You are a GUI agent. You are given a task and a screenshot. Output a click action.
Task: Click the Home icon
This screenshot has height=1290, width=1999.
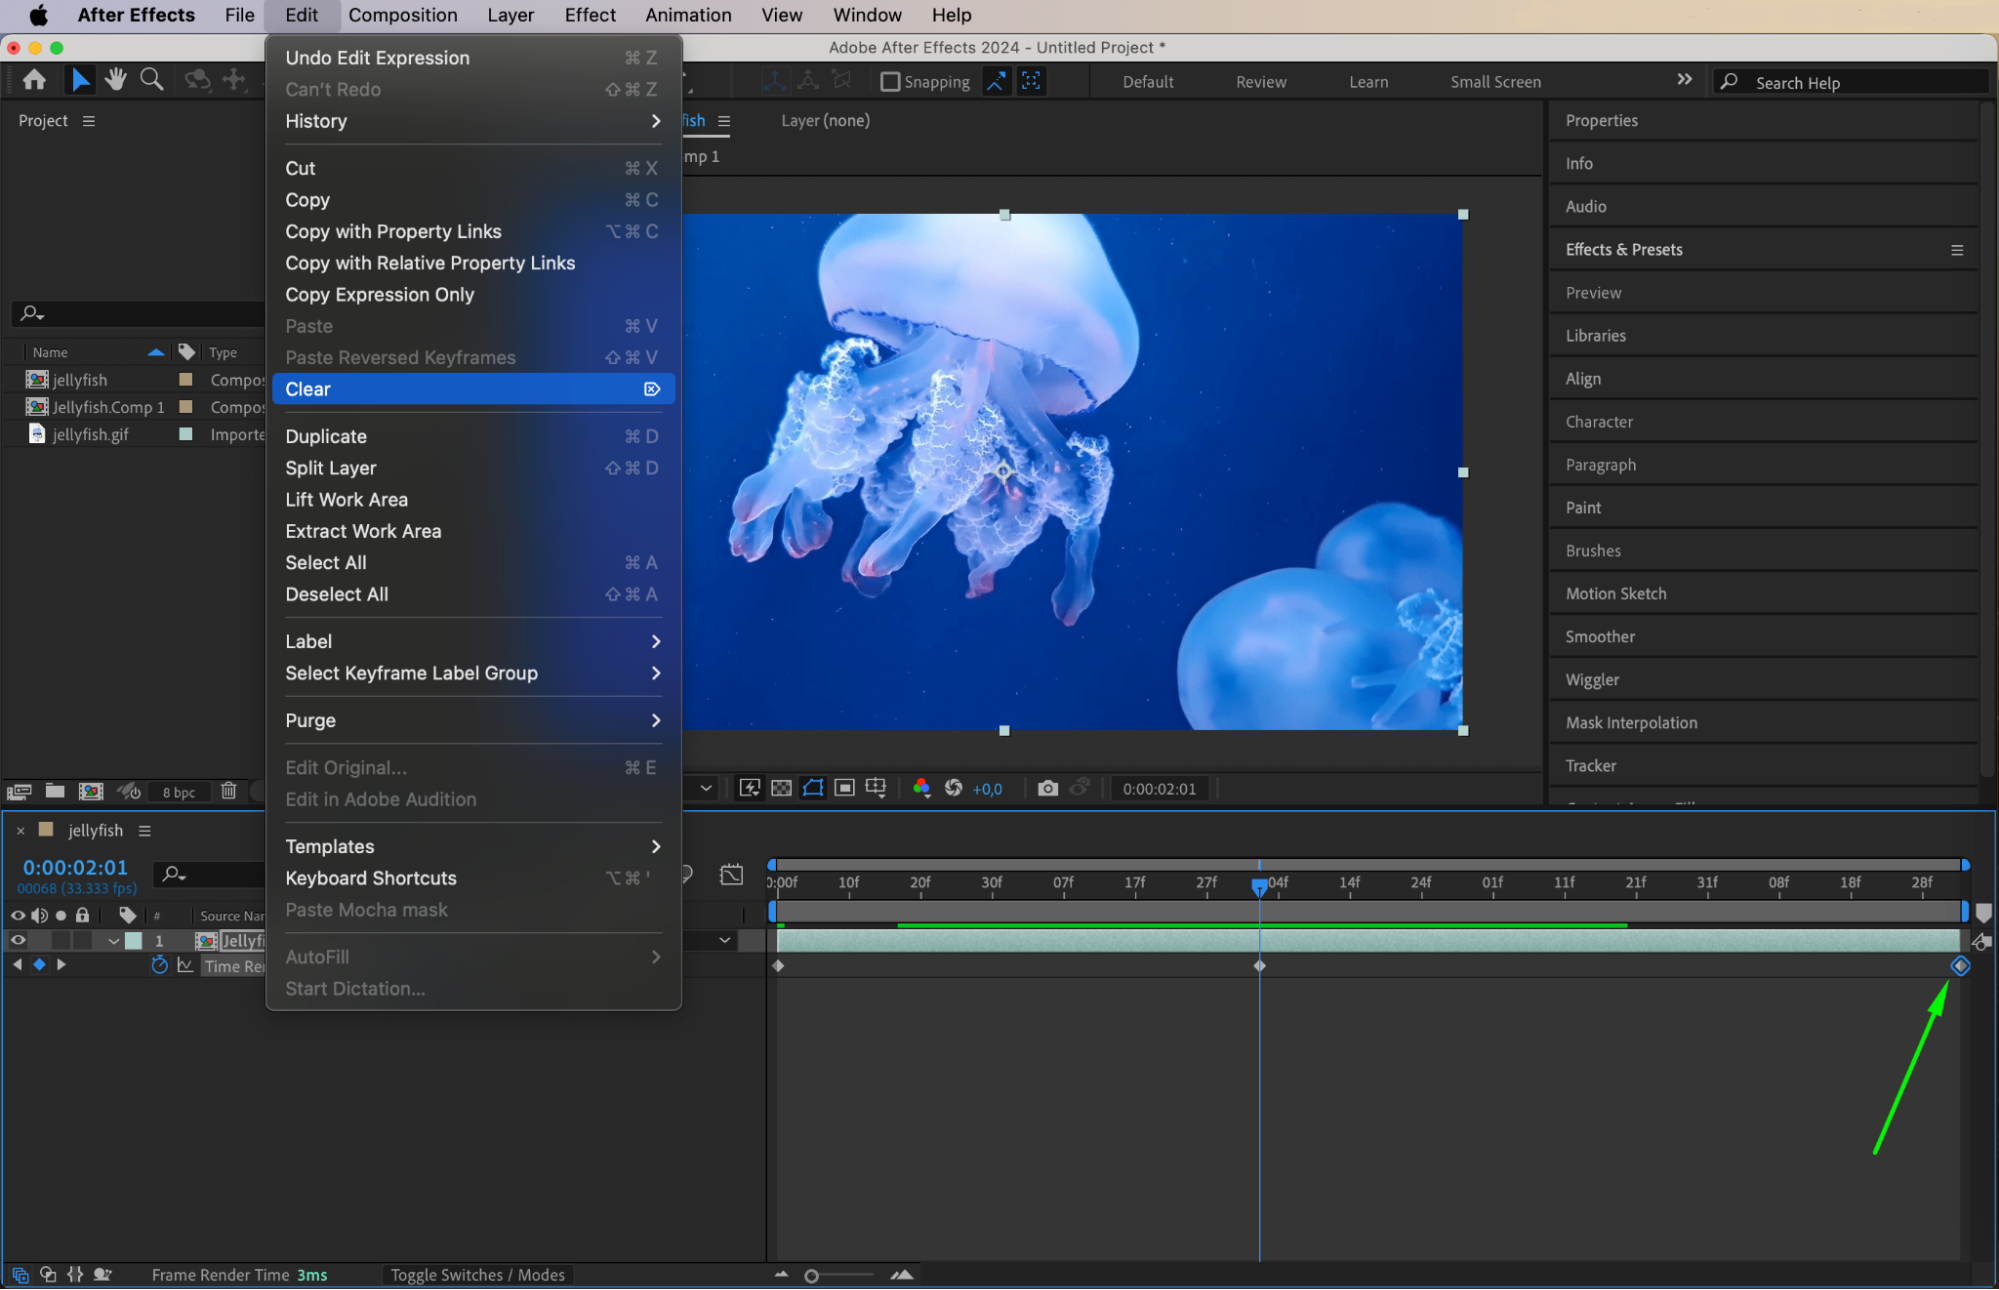coord(34,80)
